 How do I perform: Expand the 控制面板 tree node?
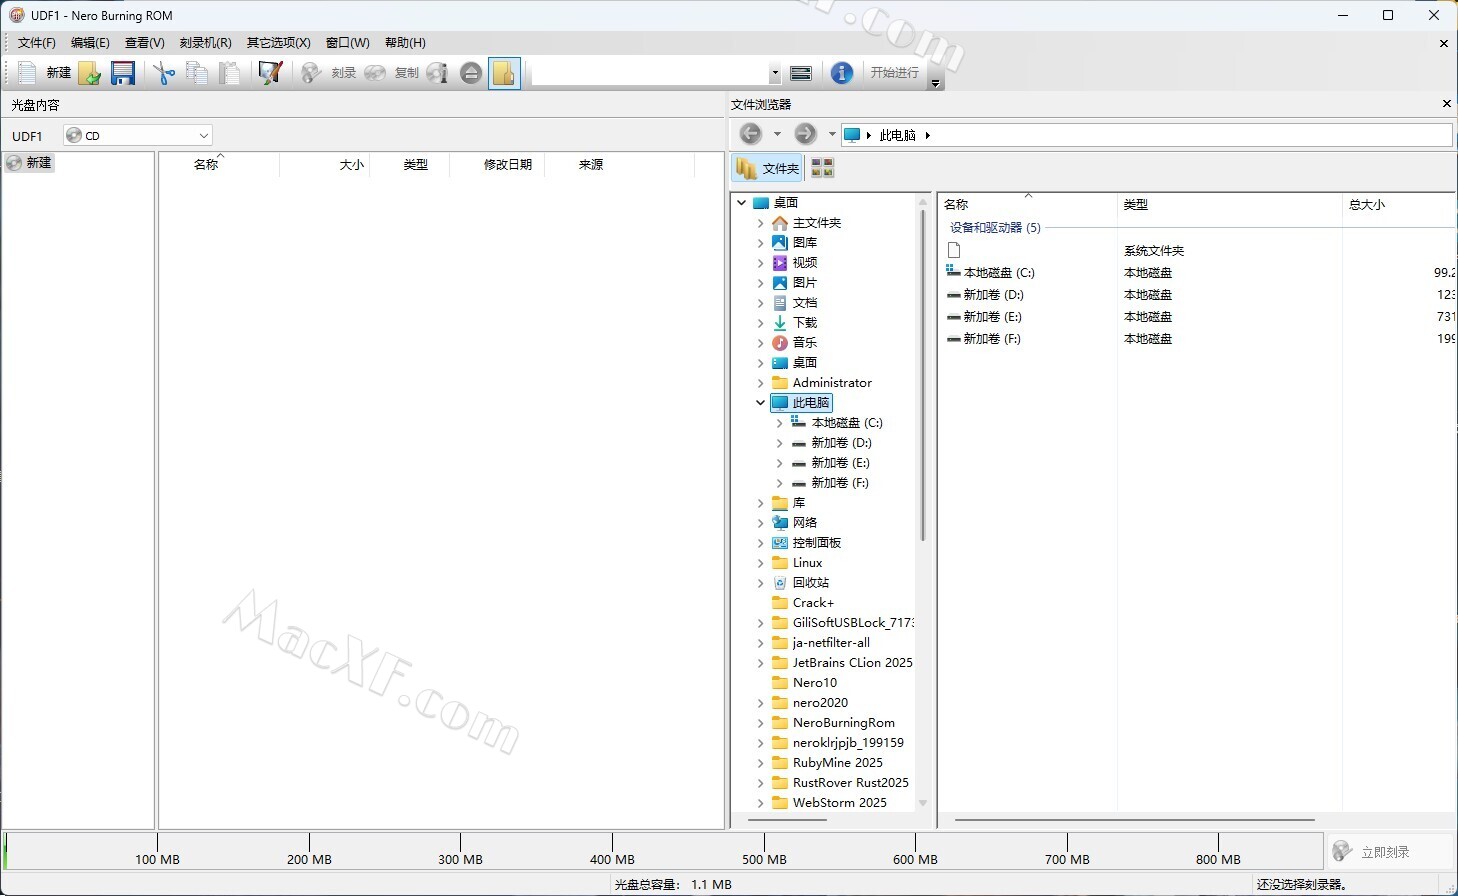click(761, 543)
